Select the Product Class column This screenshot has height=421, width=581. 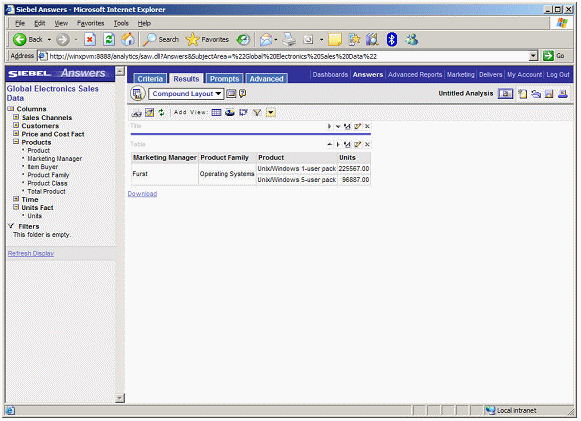click(47, 183)
